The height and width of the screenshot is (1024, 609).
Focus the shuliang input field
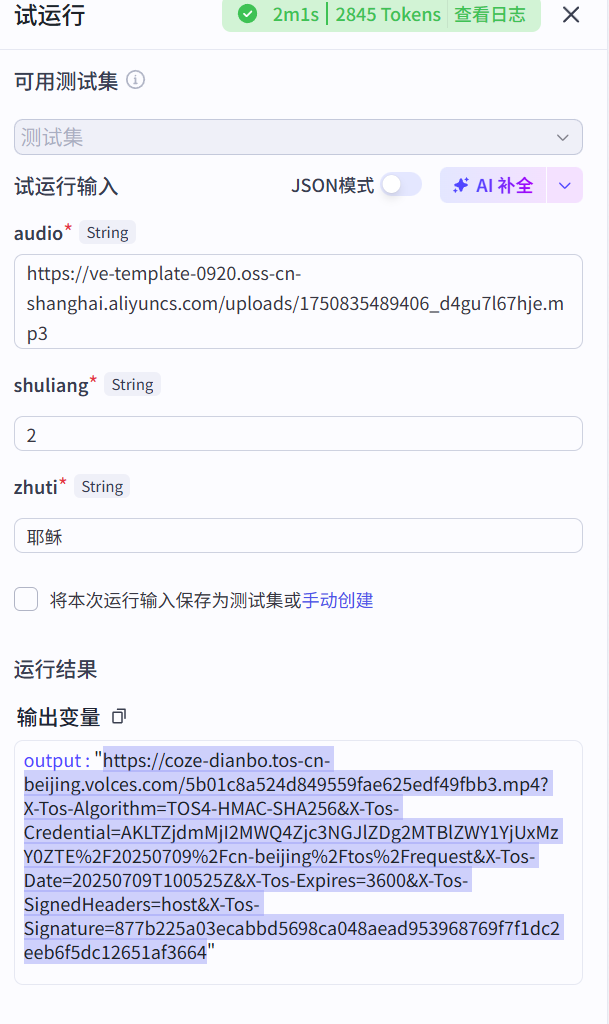[298, 434]
